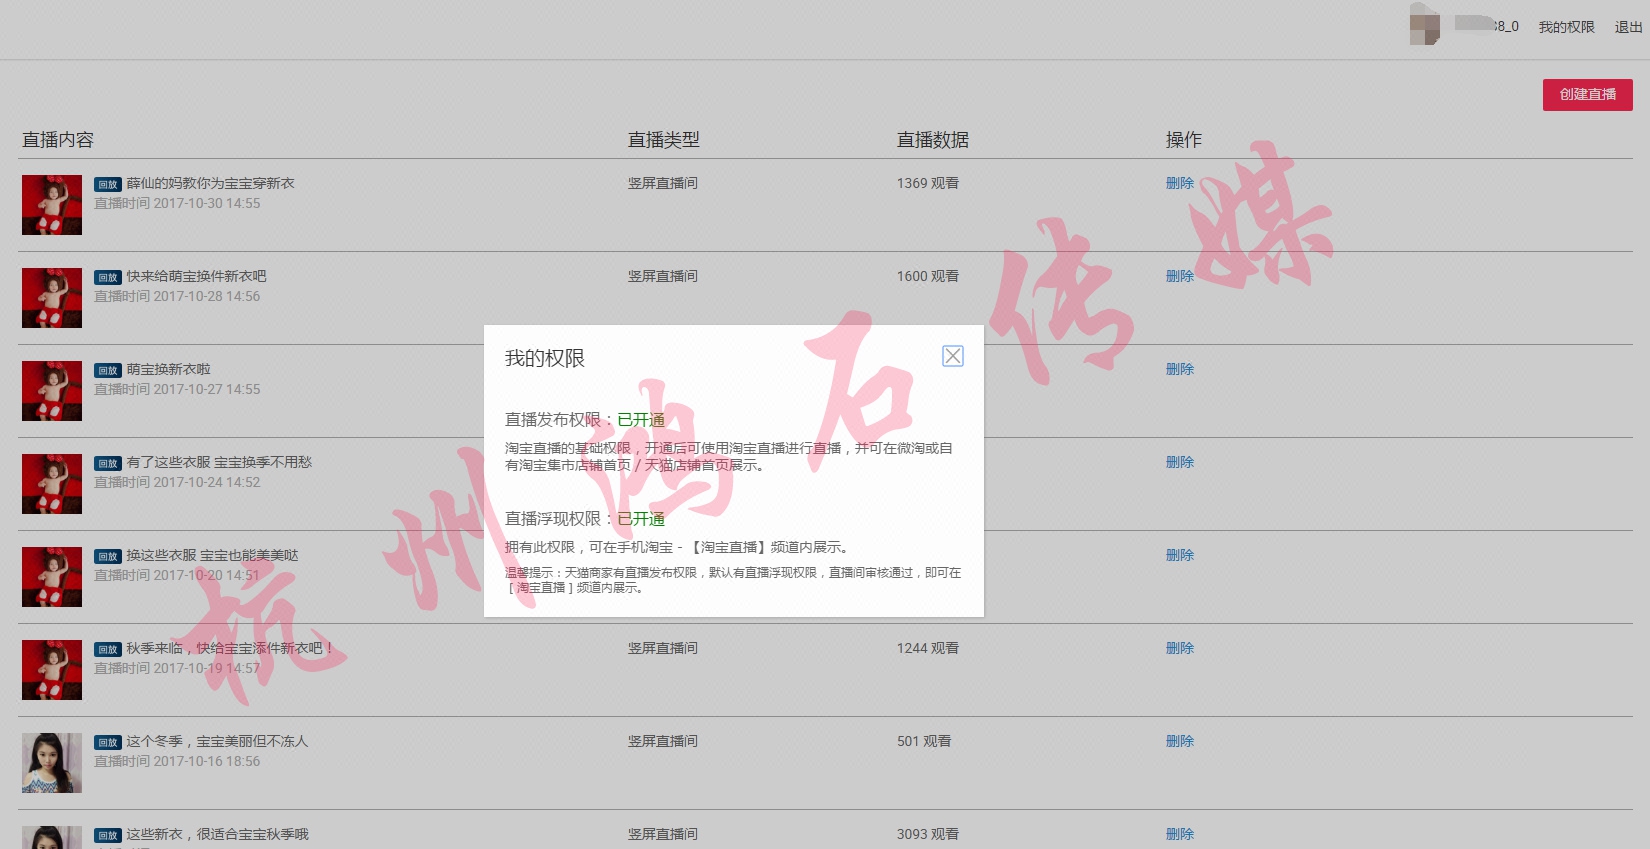
Task: Click the 直播数据 column header
Action: (x=932, y=140)
